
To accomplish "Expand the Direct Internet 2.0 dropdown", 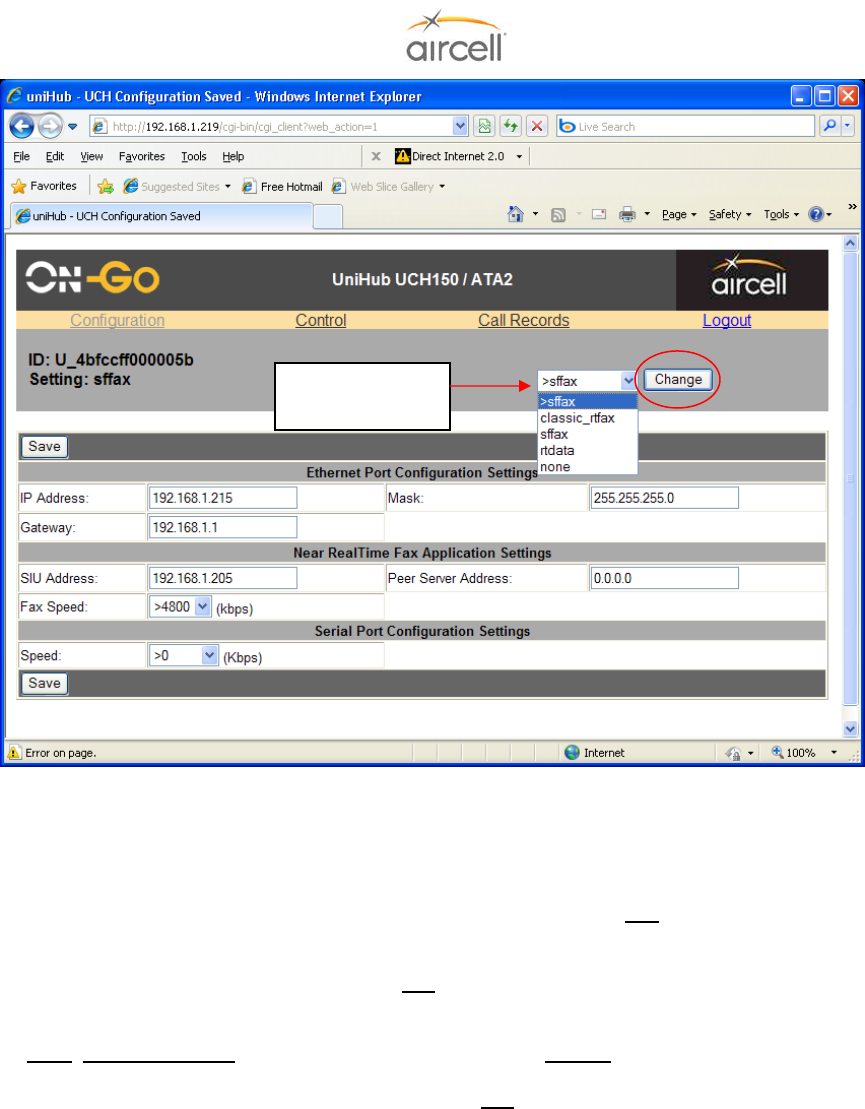I will point(519,156).
